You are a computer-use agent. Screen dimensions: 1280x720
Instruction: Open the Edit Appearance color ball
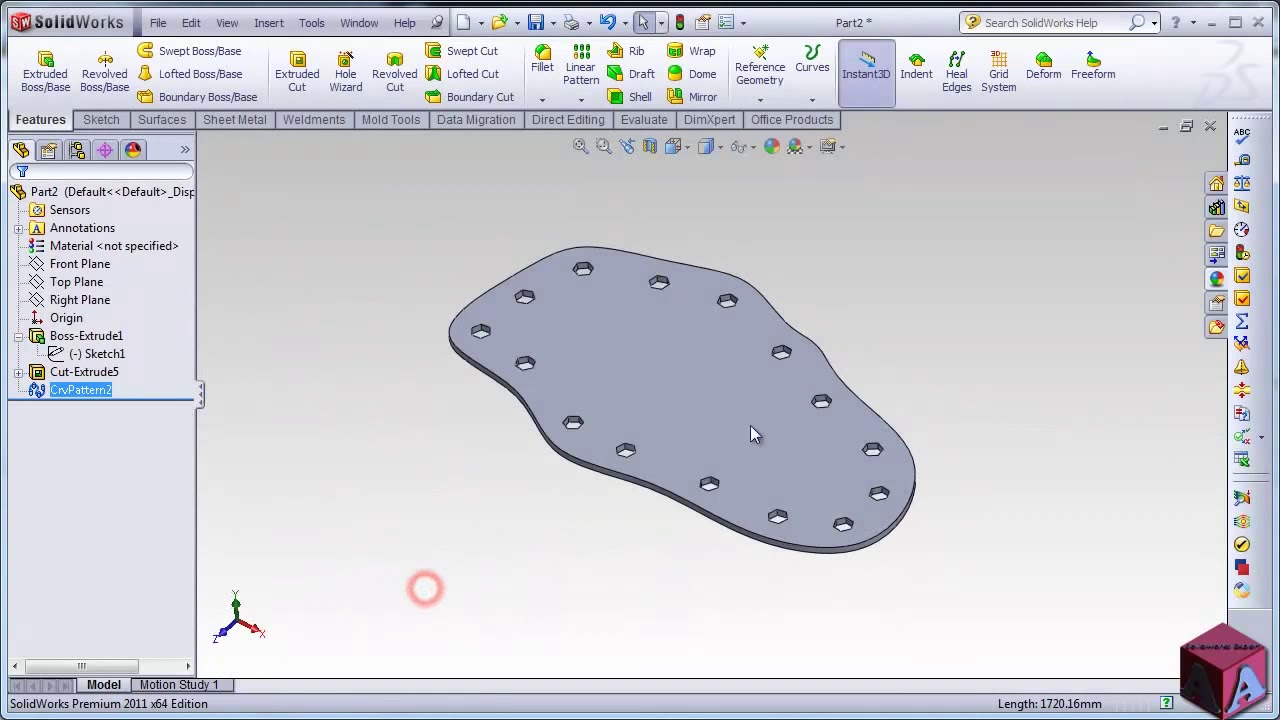click(x=771, y=147)
